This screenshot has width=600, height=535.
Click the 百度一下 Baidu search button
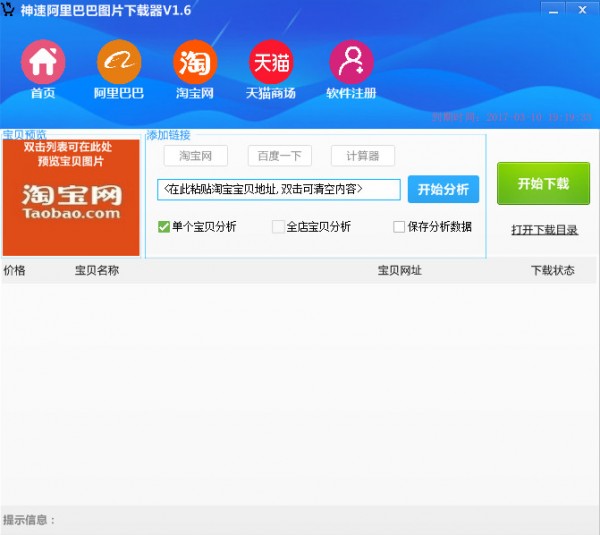(x=280, y=156)
